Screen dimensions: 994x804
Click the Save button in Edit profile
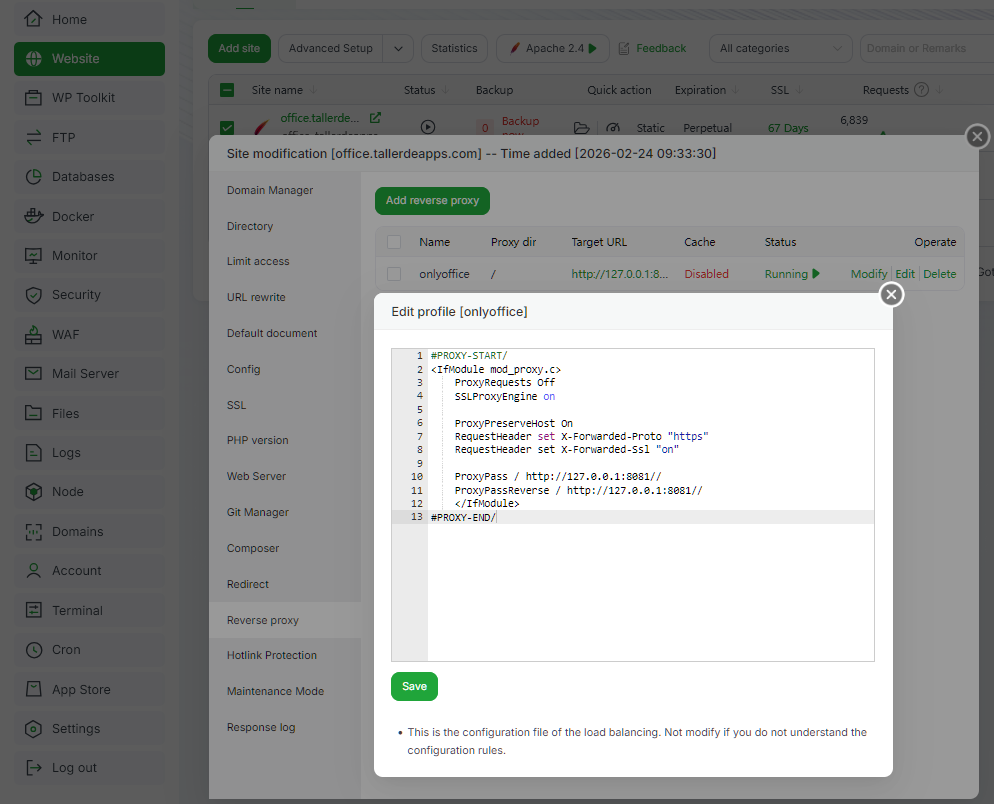click(414, 686)
